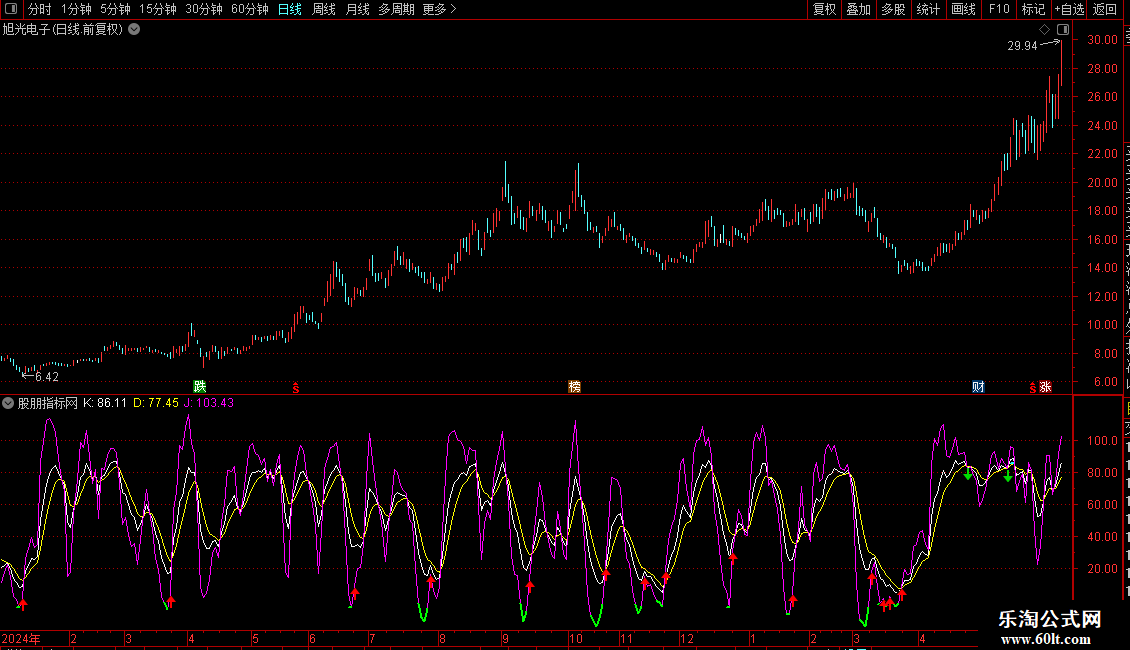Screen dimensions: 1130x650
Task: Click the K: 86.11 indicator value
Action: 105,404
